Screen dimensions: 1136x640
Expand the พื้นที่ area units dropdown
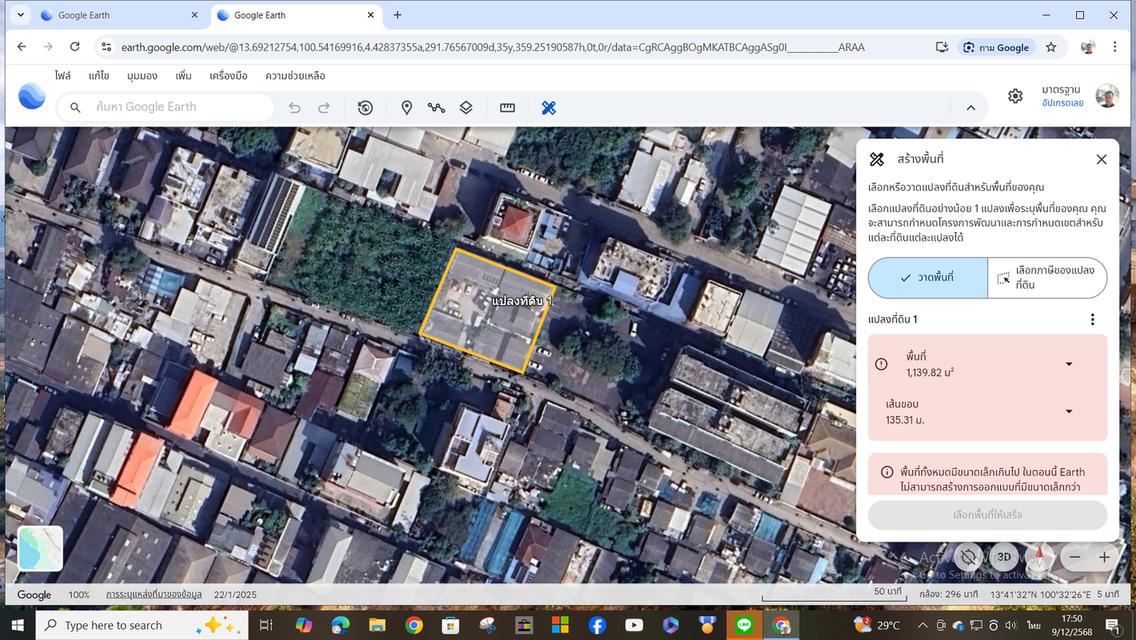[x=1068, y=364]
